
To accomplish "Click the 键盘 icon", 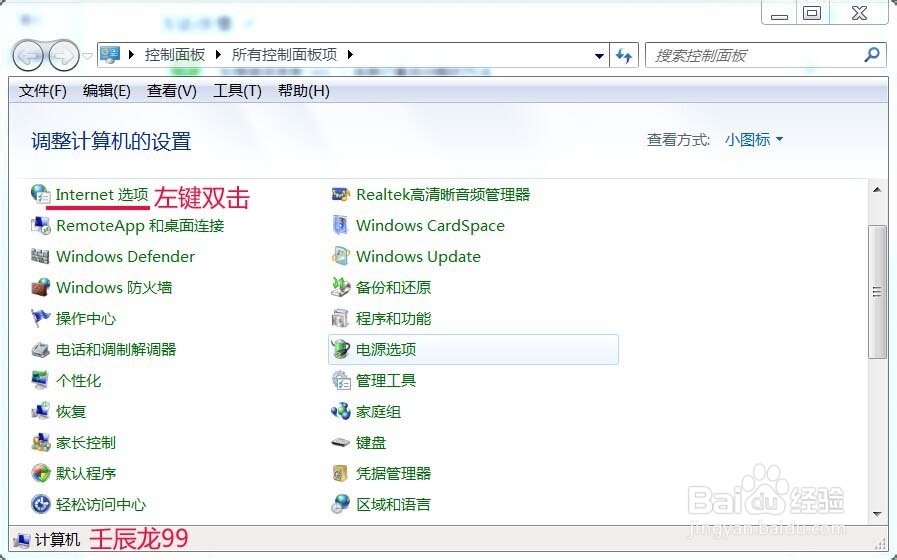I will click(340, 442).
